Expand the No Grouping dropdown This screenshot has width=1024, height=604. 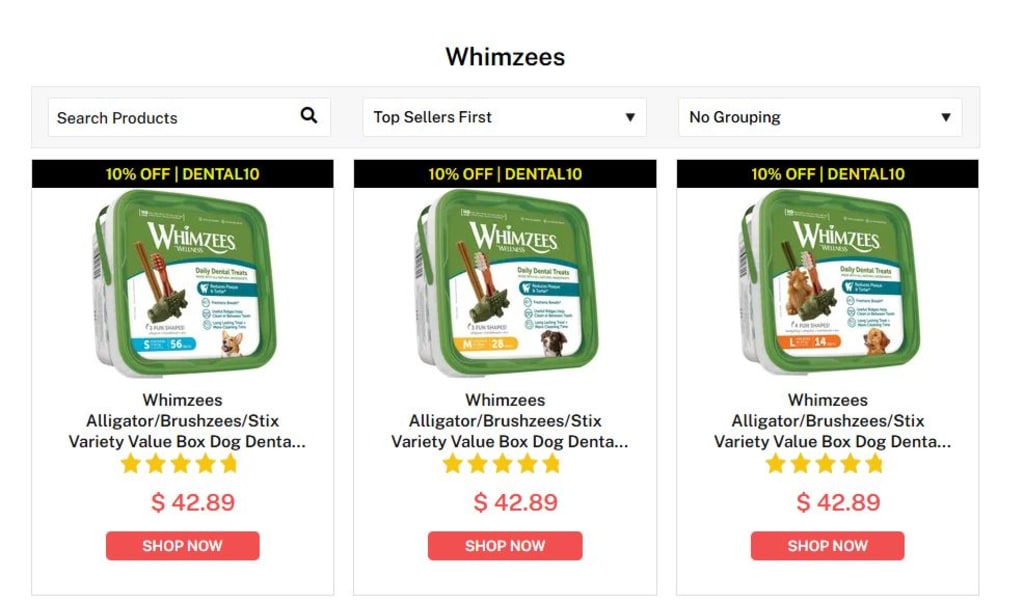[x=820, y=118]
